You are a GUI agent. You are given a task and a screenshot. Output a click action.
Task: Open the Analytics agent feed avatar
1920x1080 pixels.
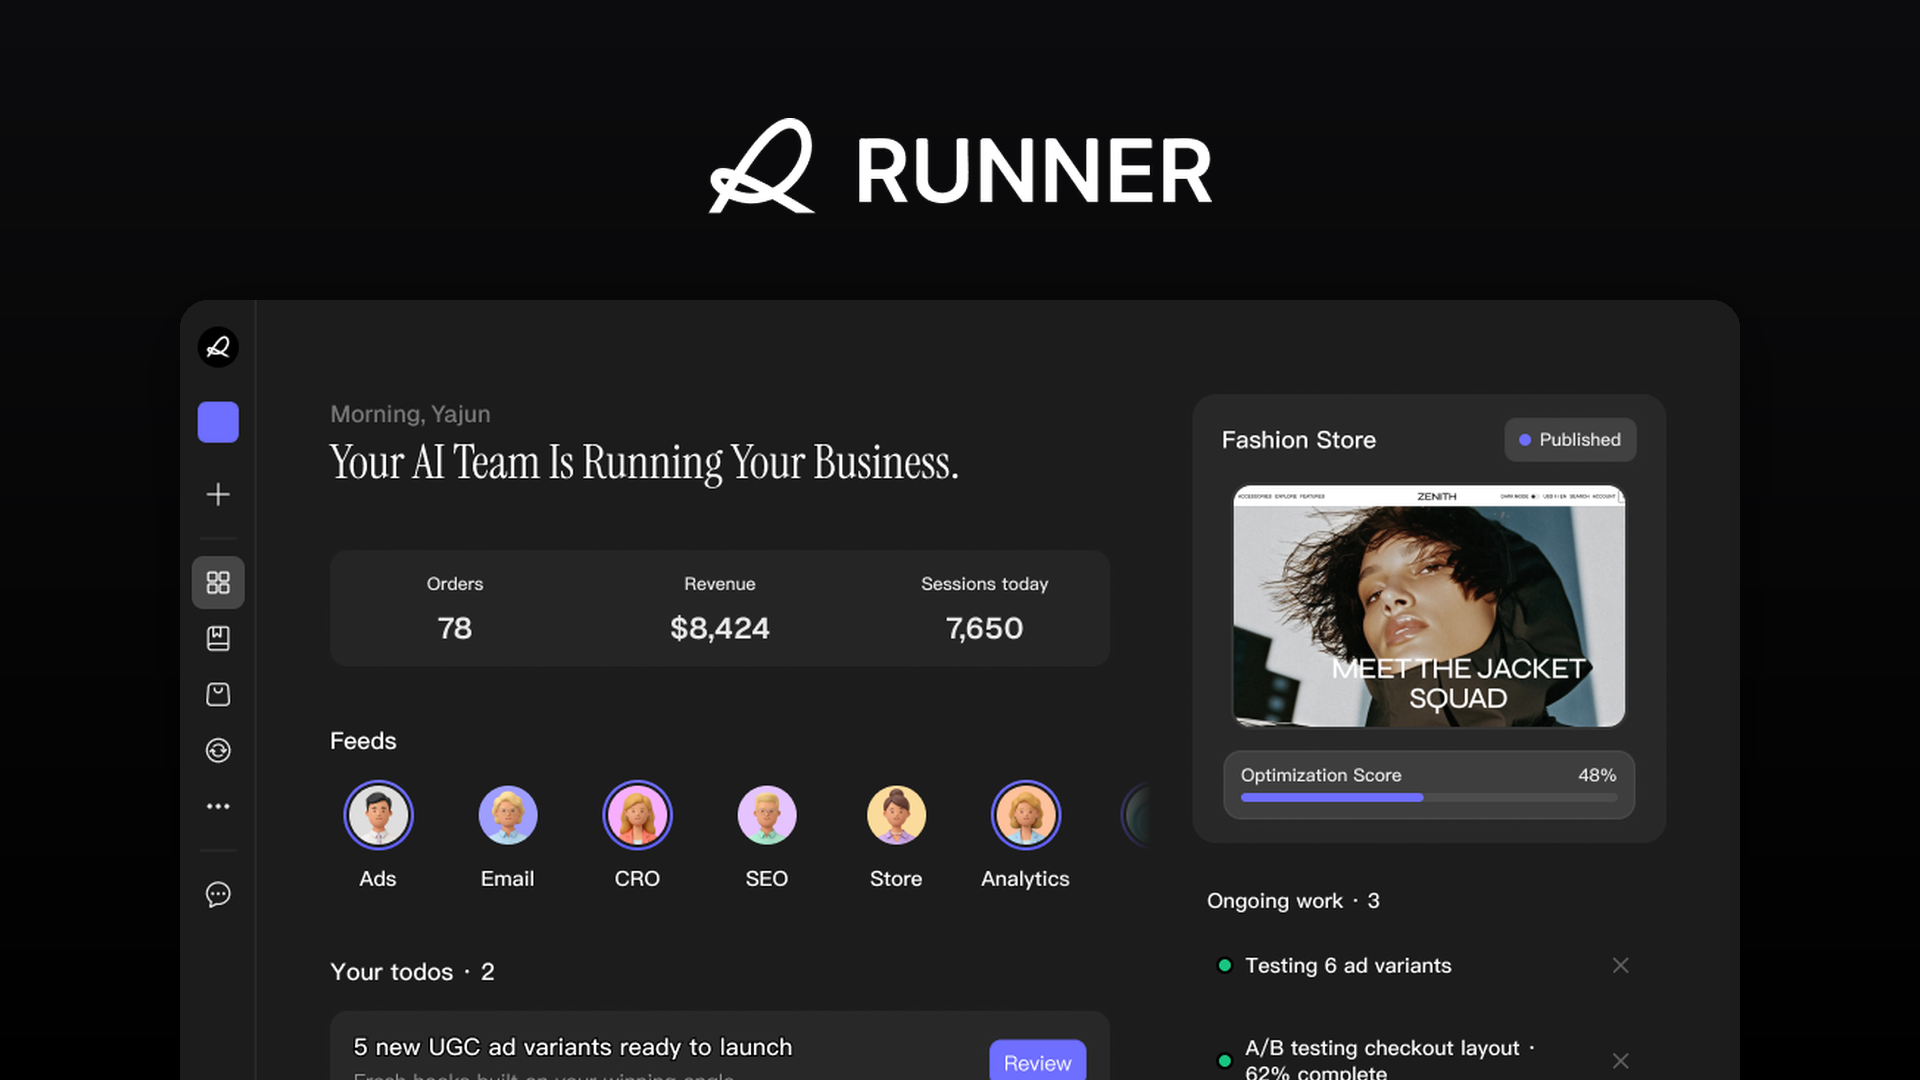(x=1025, y=815)
